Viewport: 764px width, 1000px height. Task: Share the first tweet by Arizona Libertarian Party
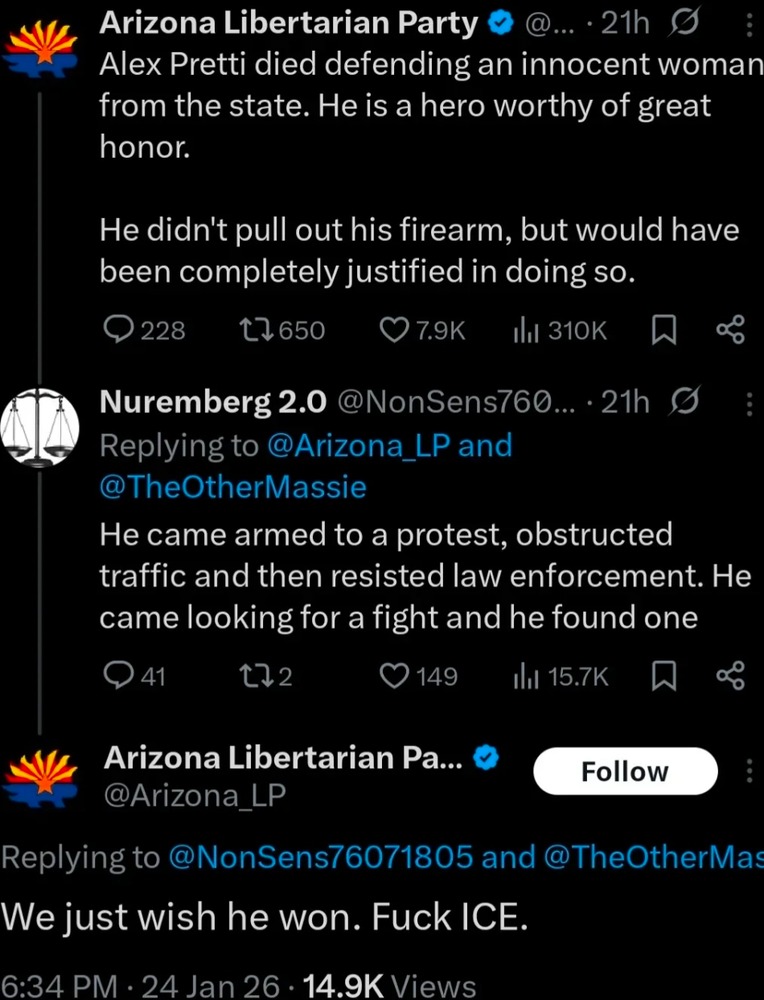731,330
